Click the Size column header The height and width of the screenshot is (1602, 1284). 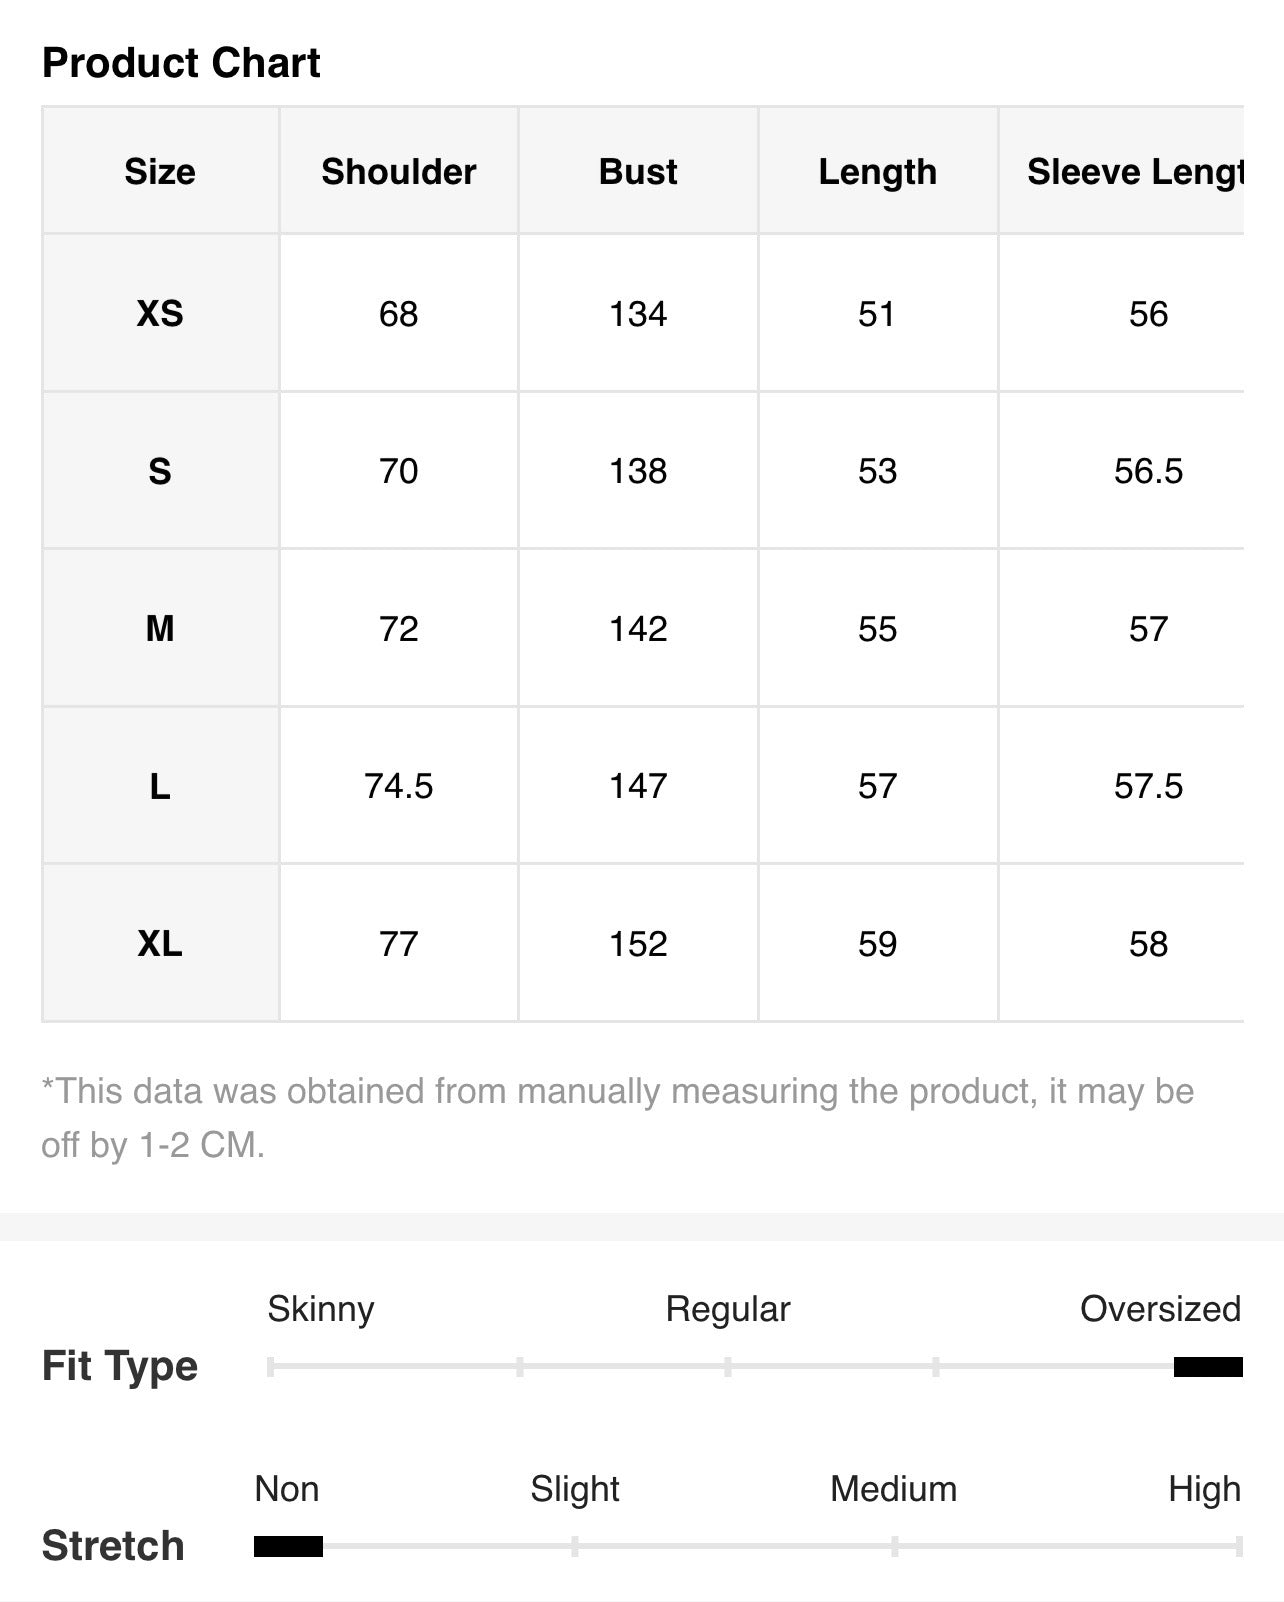(x=160, y=172)
